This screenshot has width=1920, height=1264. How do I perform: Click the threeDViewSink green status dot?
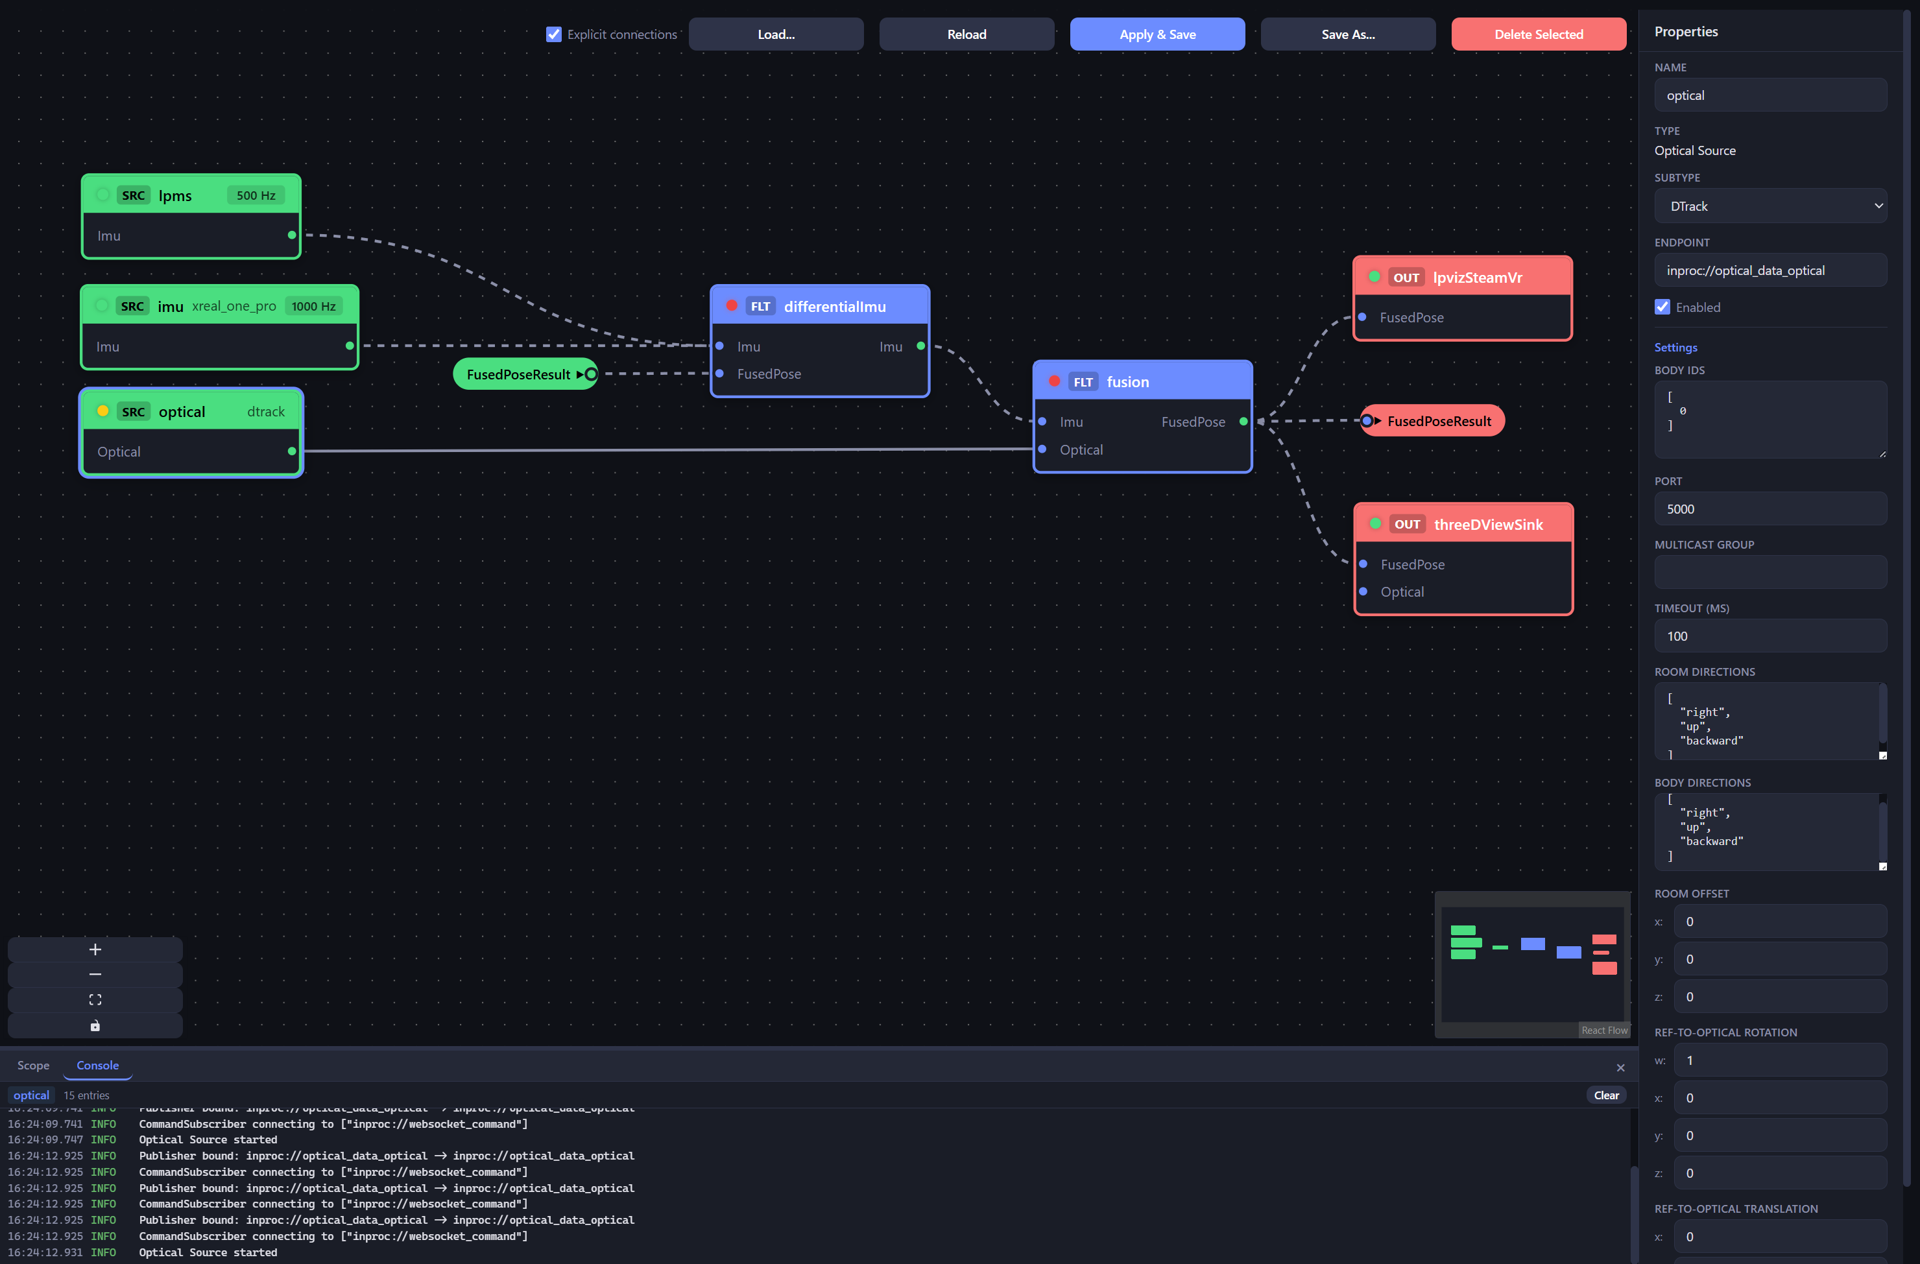(1376, 523)
